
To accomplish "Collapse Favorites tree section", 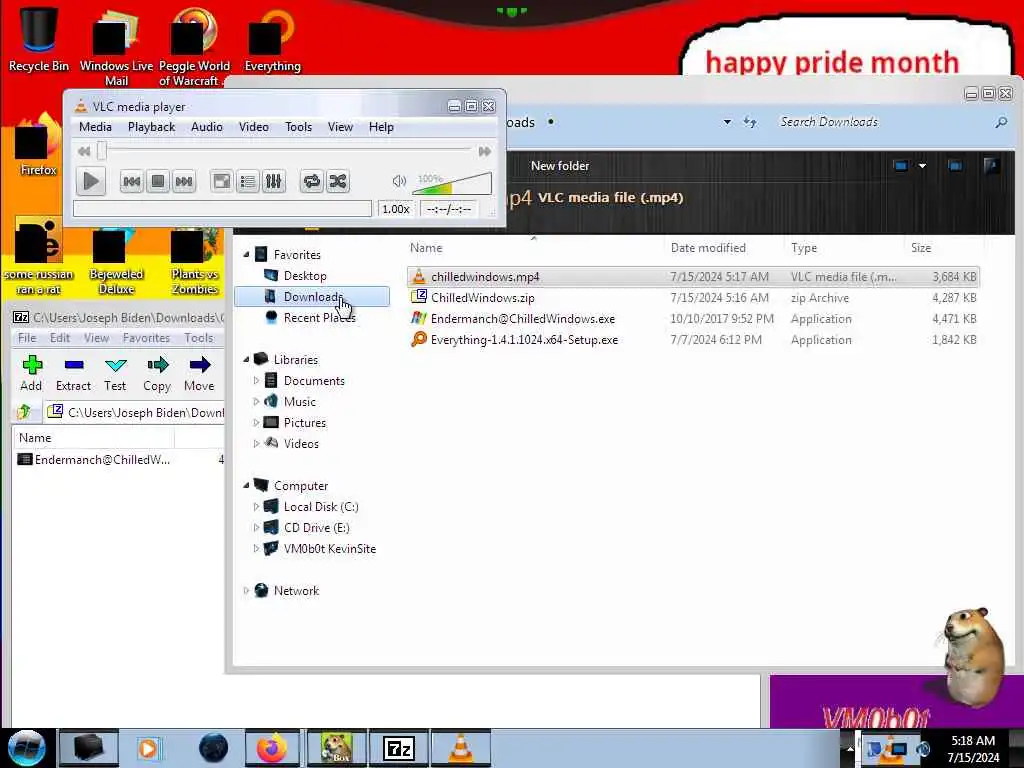I will pos(246,254).
